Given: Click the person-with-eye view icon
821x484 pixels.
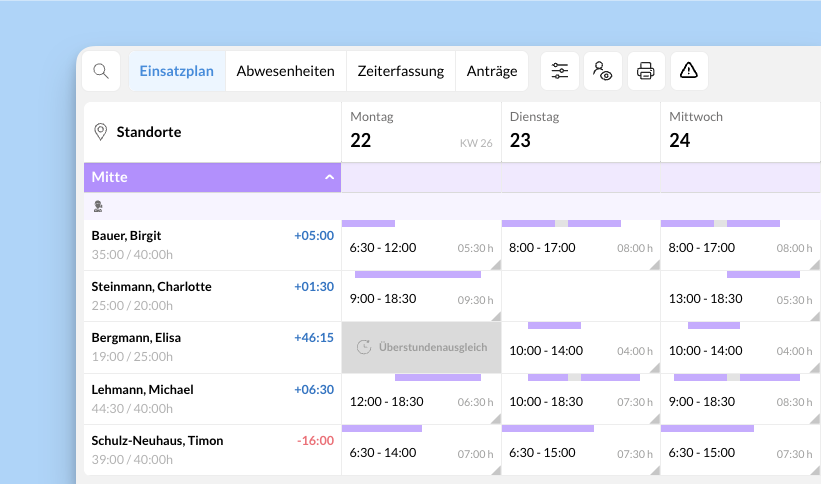Looking at the screenshot, I should click(x=603, y=71).
